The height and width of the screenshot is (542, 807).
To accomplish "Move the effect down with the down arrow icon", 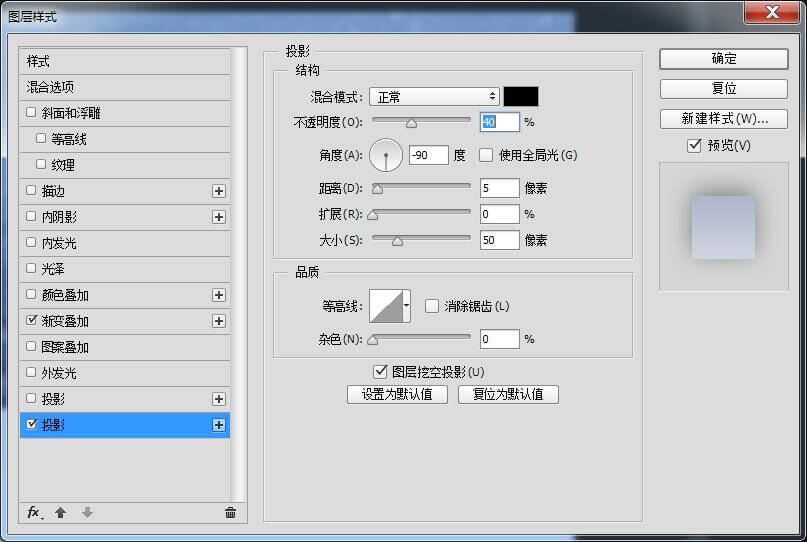I will pyautogui.click(x=87, y=512).
